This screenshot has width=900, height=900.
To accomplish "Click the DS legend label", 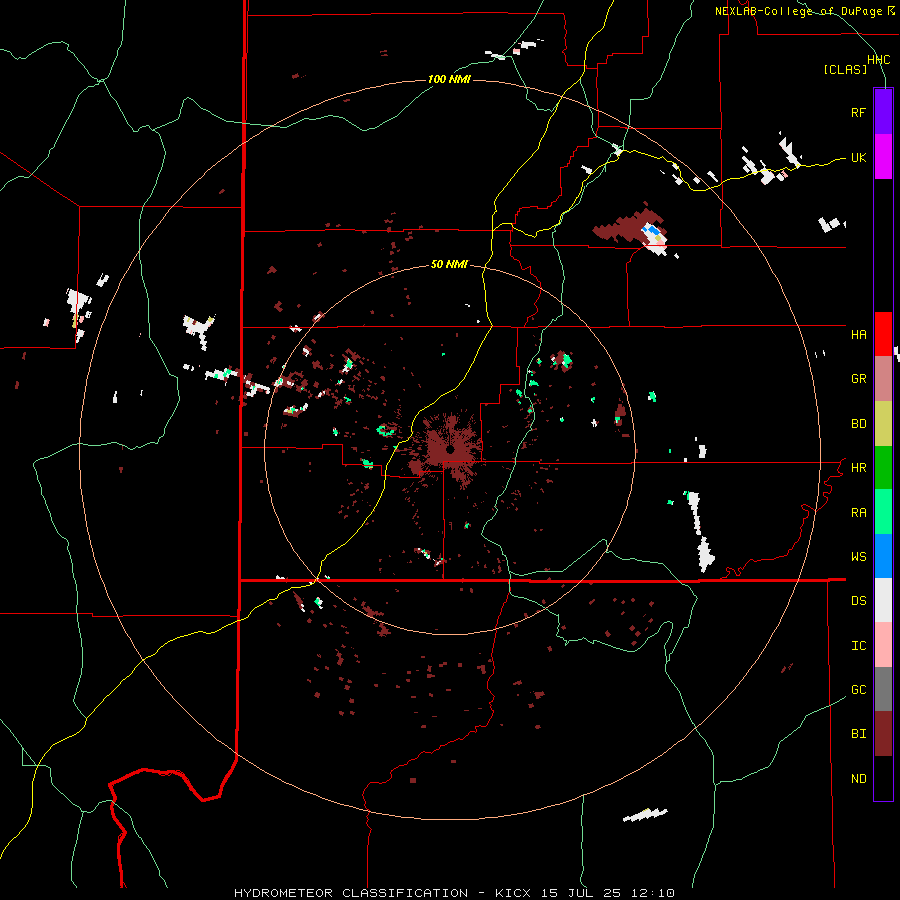I will click(x=858, y=601).
